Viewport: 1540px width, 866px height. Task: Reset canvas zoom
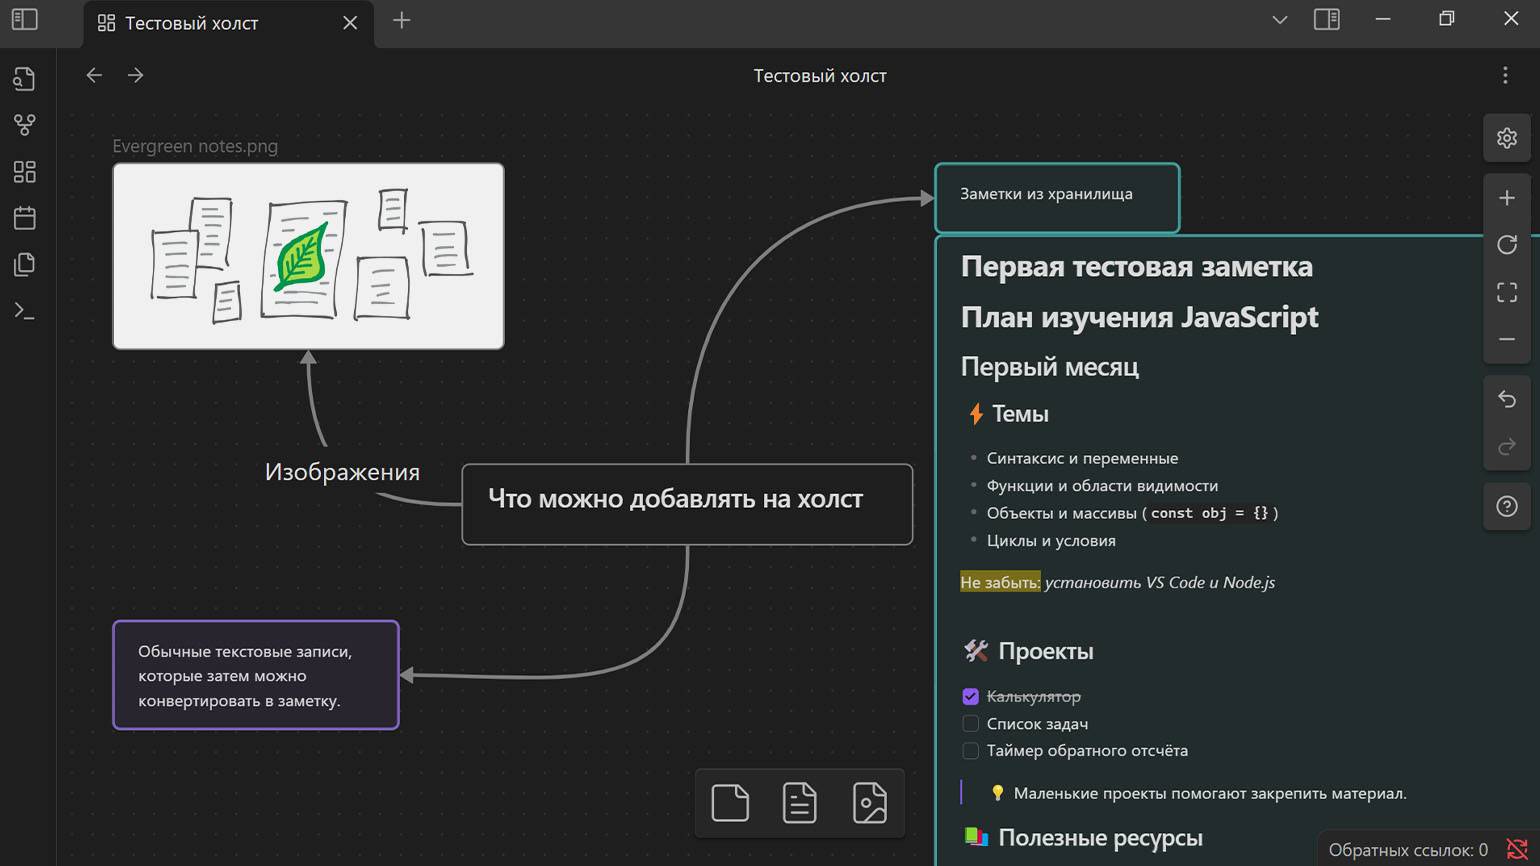pos(1506,245)
